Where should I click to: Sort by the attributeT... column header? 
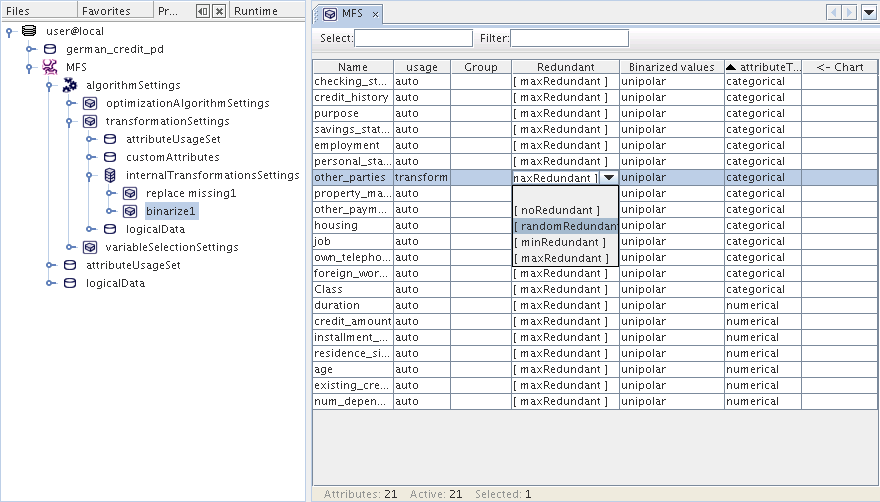tap(762, 67)
